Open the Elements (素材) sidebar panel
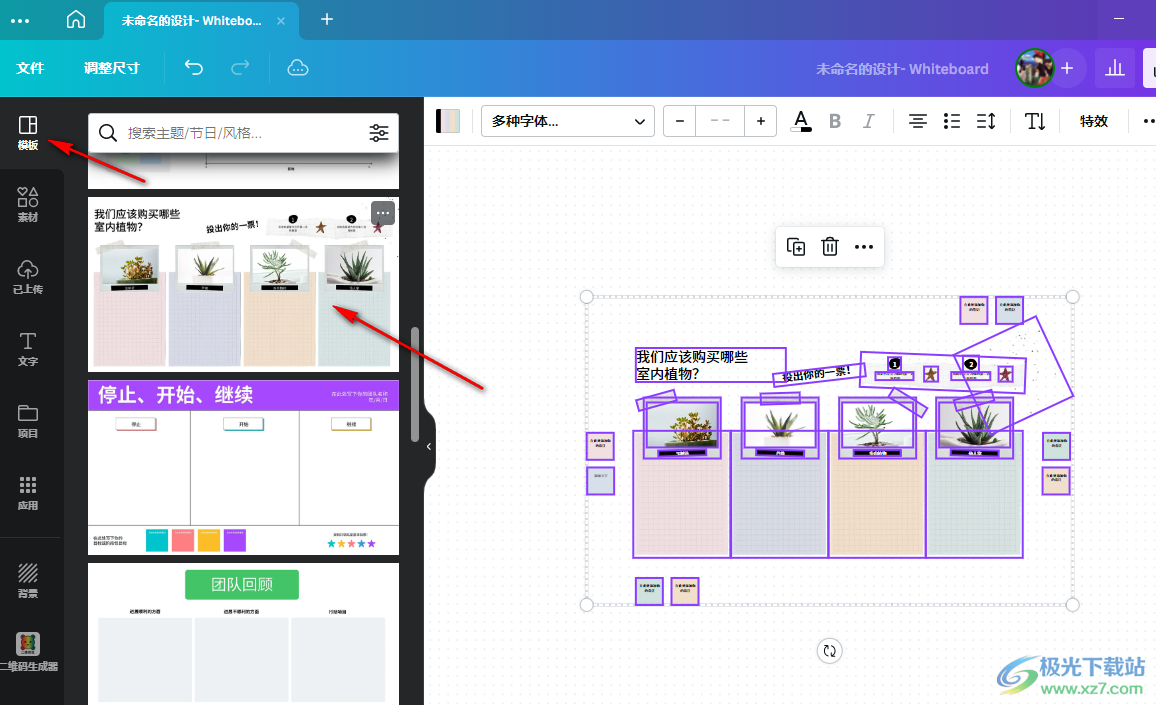 [x=28, y=204]
